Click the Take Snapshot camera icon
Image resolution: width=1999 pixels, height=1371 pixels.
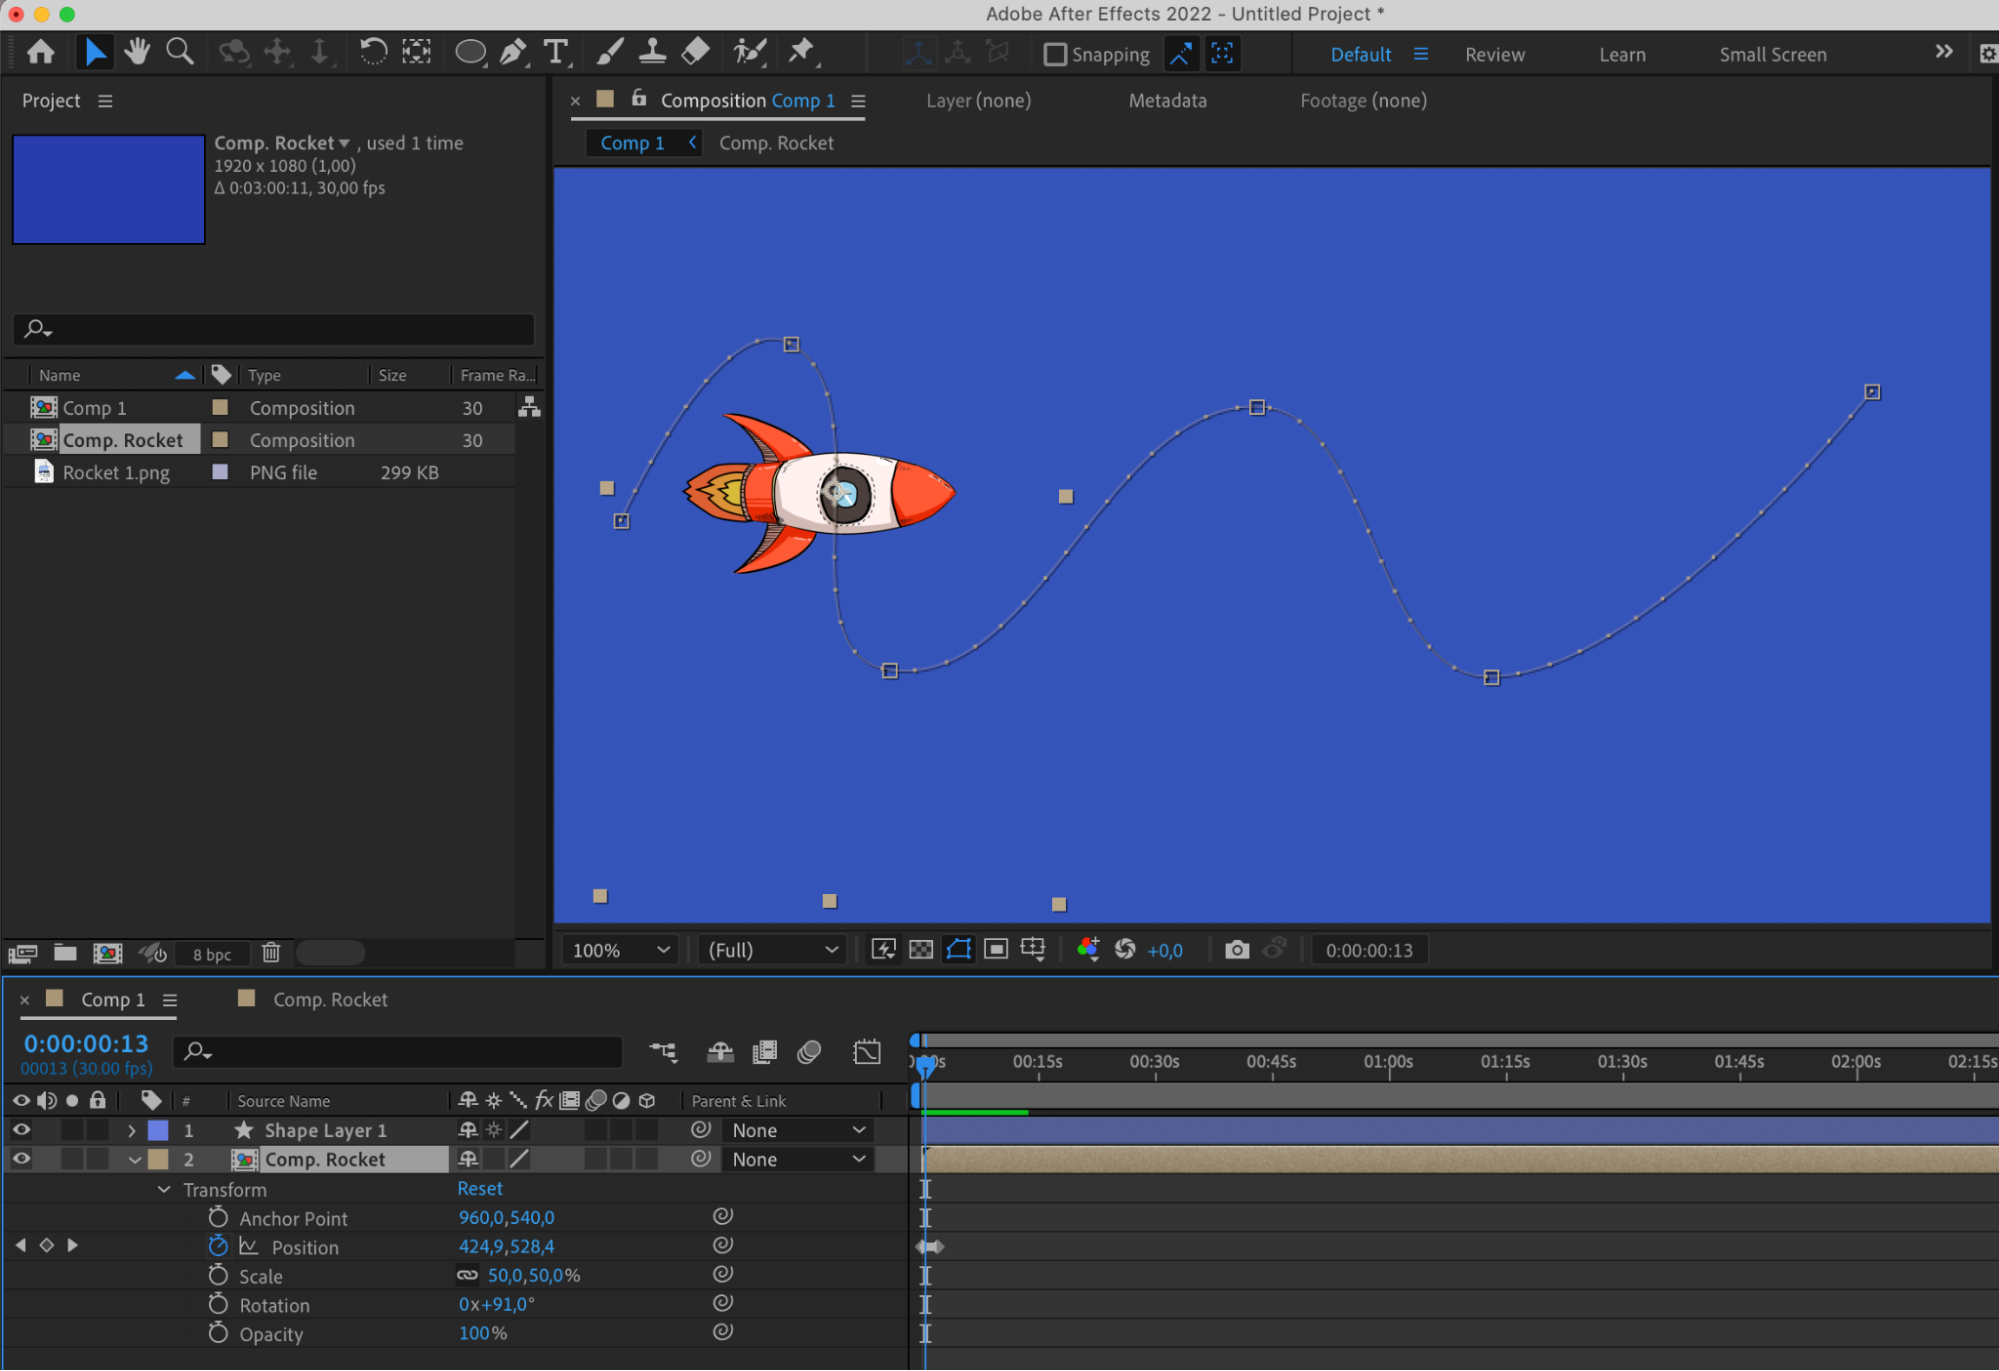click(x=1237, y=950)
